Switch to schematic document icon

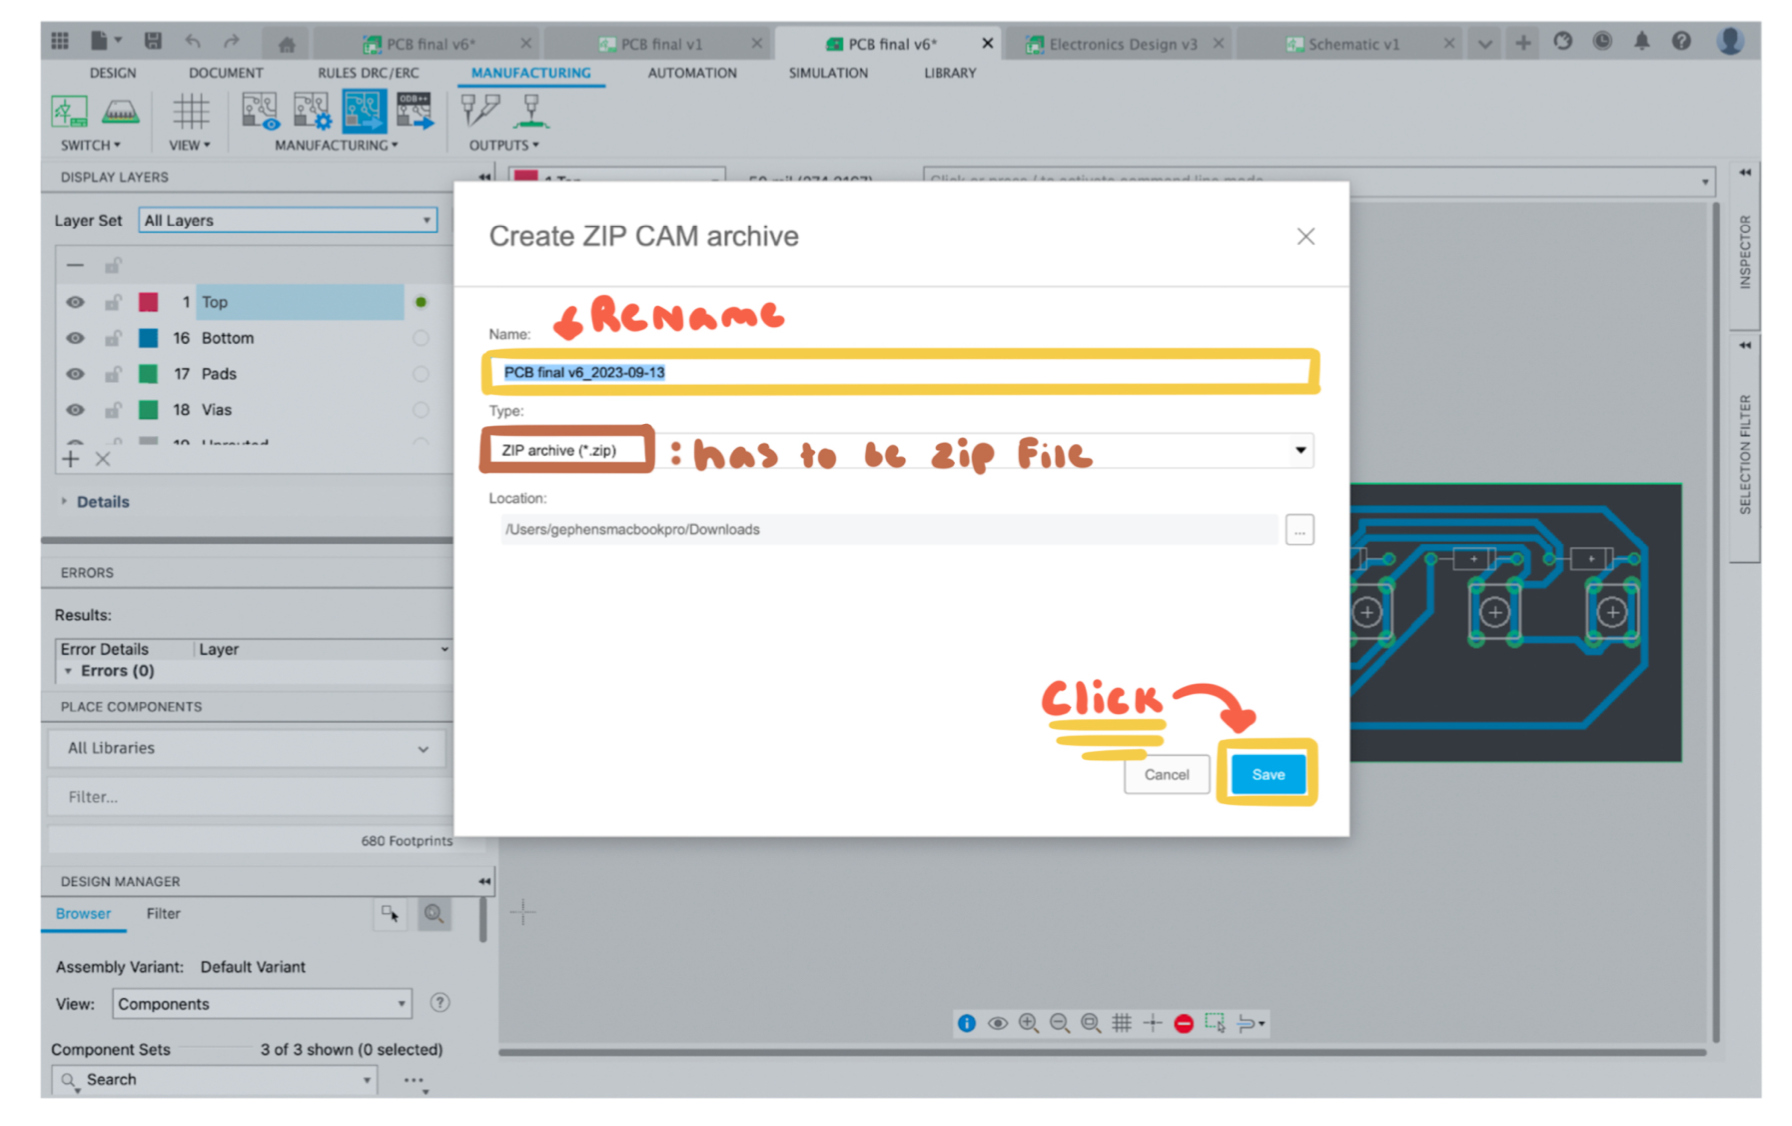(69, 111)
